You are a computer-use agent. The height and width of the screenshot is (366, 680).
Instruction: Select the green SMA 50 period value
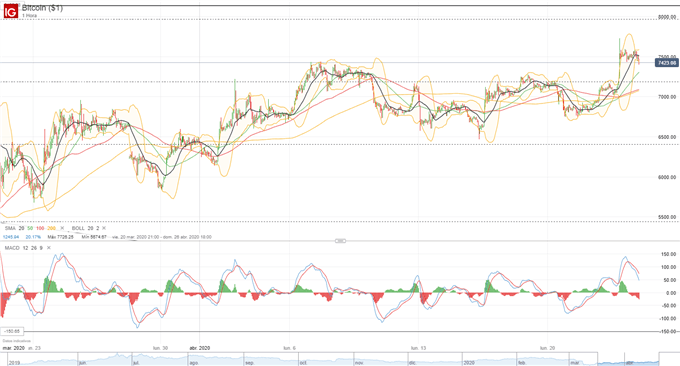pos(30,228)
